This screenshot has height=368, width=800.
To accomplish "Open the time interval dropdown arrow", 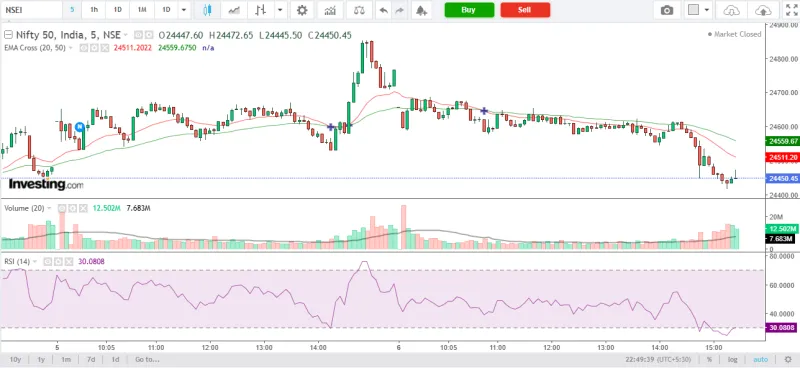I will pyautogui.click(x=184, y=10).
